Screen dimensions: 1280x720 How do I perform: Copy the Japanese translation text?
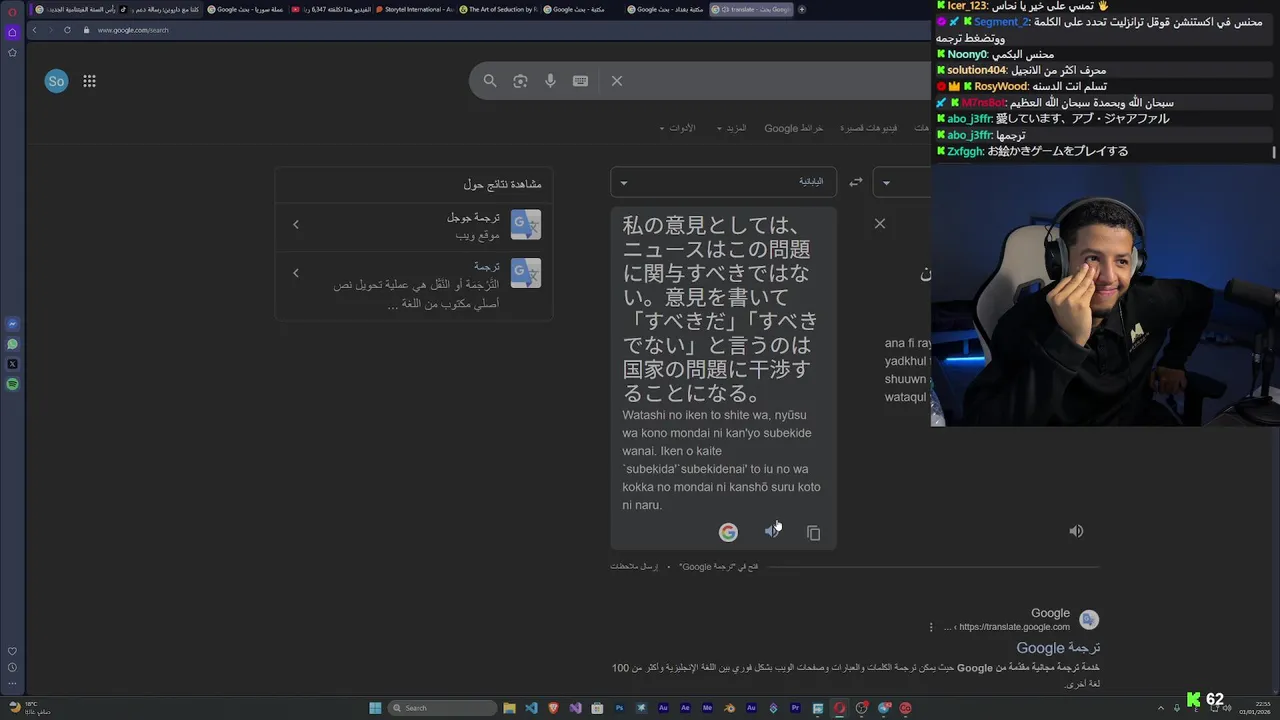[813, 533]
